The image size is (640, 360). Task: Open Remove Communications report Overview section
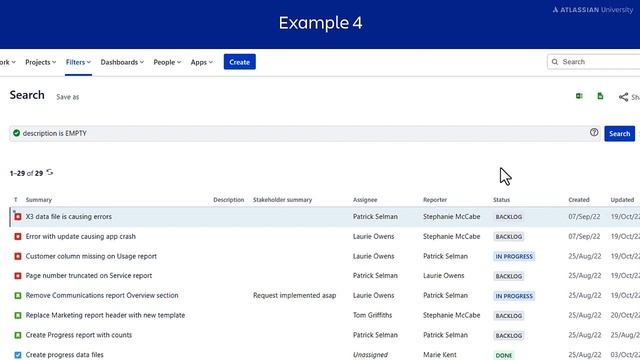[102, 296]
